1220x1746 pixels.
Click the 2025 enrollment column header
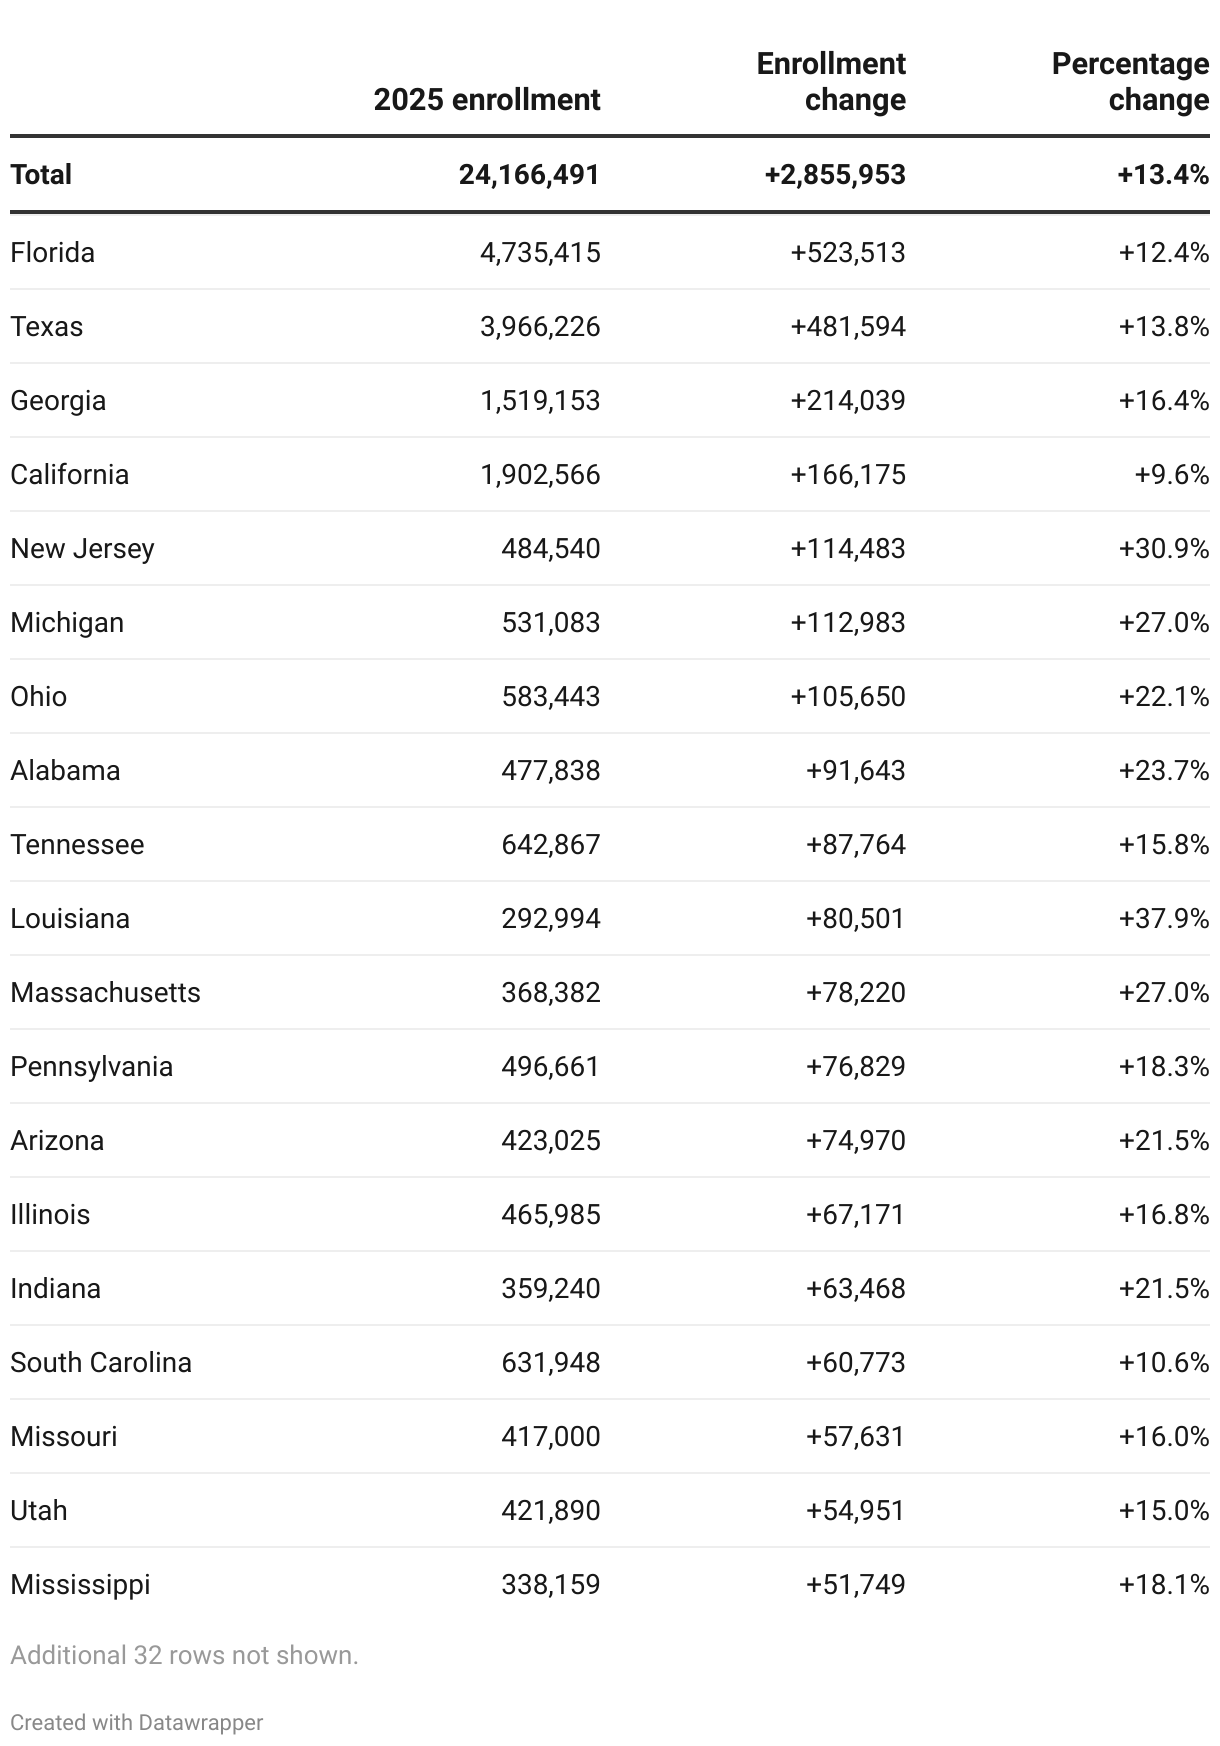487,100
